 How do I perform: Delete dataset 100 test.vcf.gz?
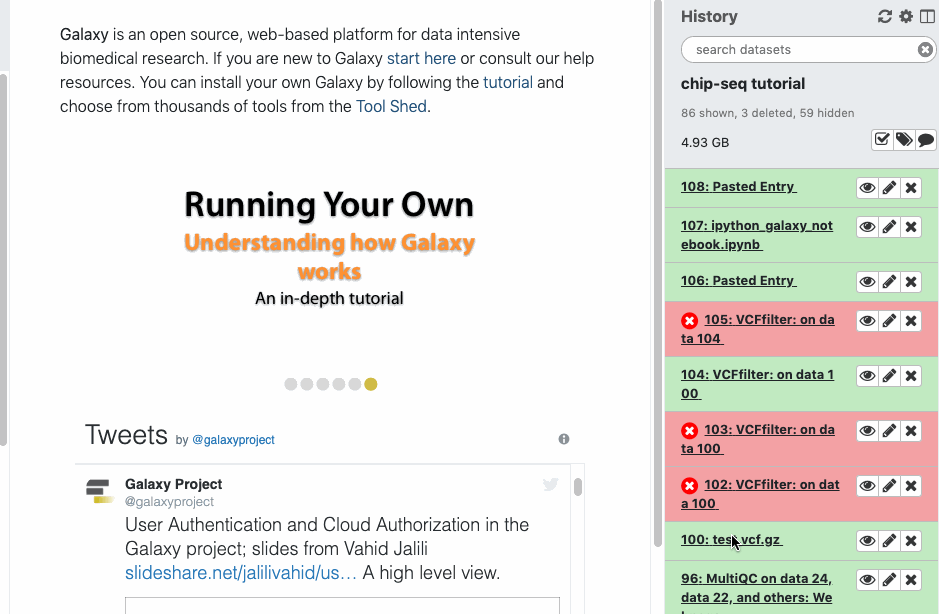pos(911,541)
